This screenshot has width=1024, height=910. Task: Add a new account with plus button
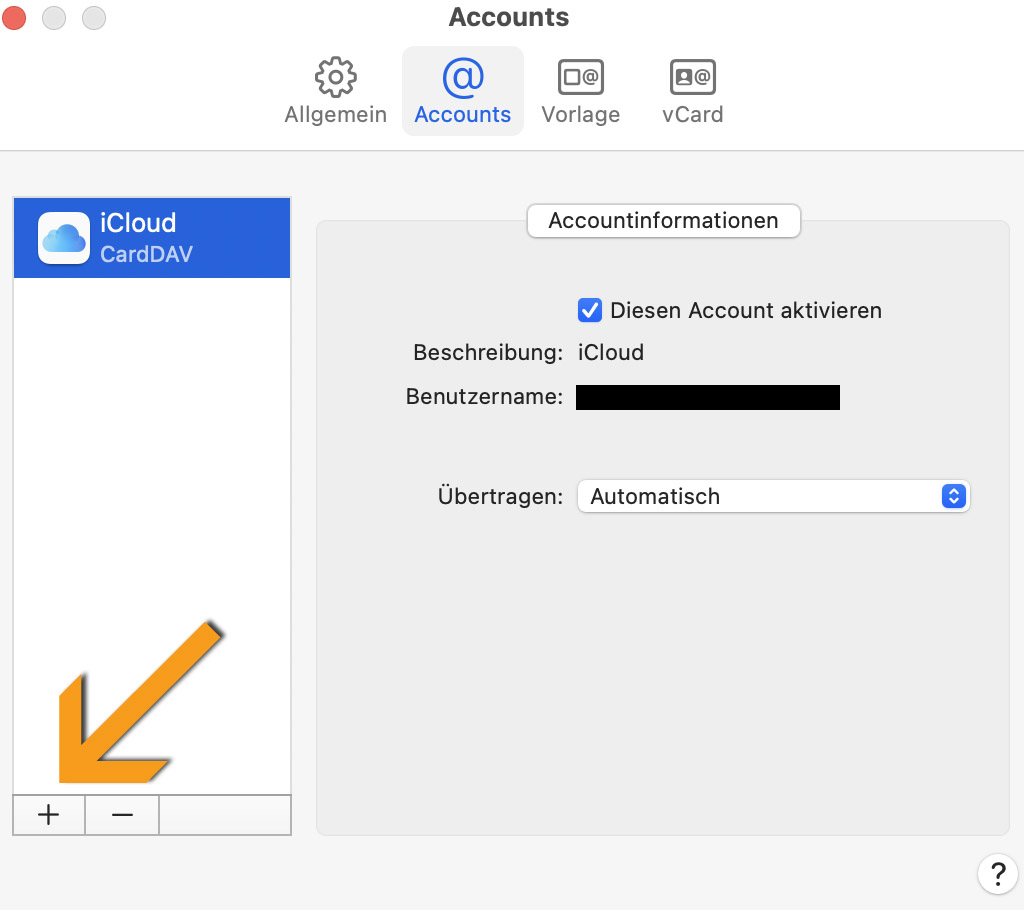coord(48,815)
